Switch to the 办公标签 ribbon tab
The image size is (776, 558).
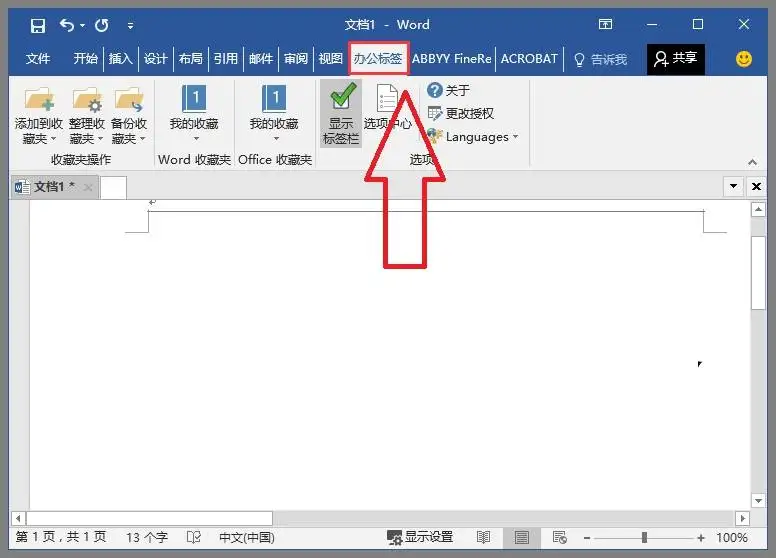[378, 59]
